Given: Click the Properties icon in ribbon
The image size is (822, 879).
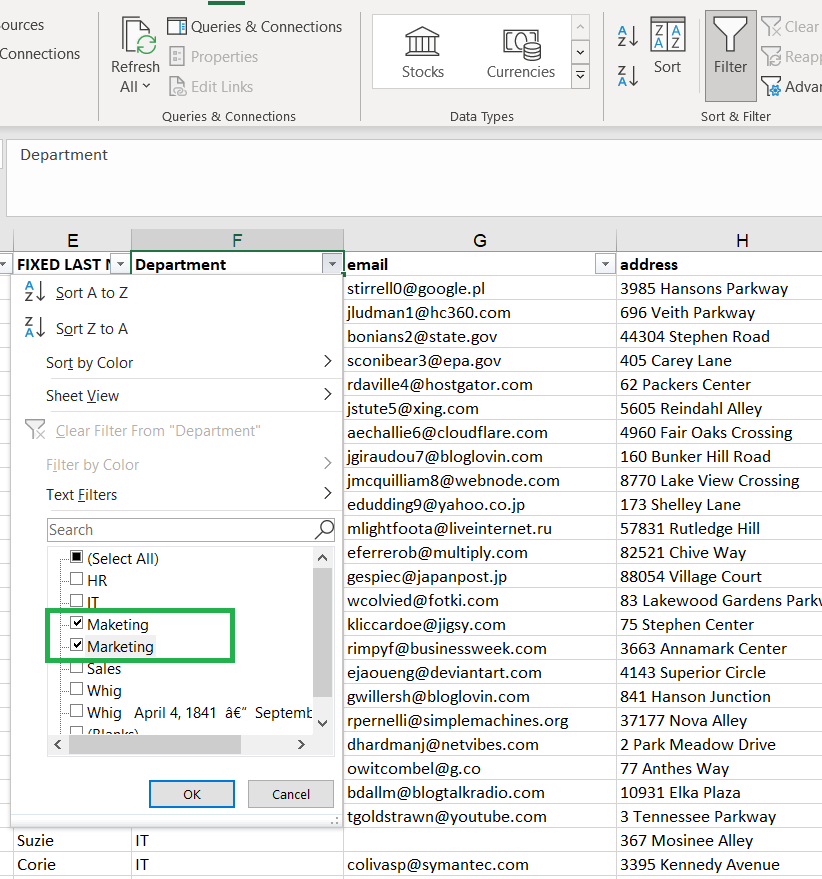Looking at the screenshot, I should coord(177,57).
